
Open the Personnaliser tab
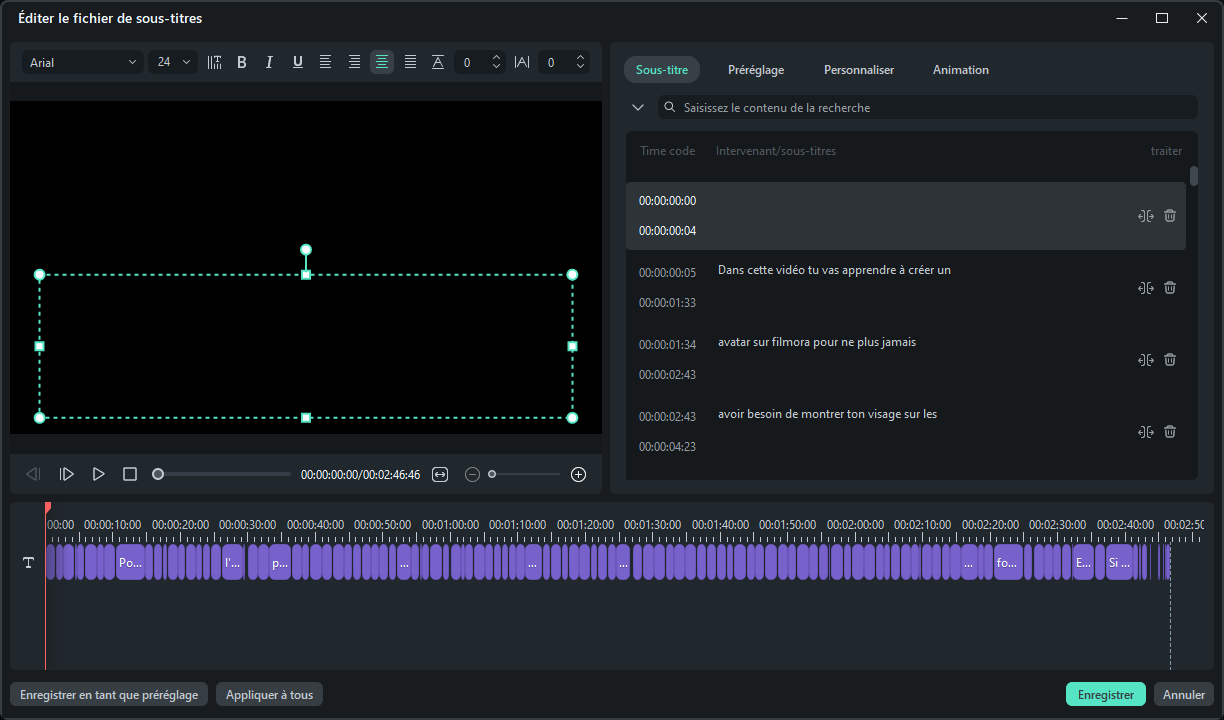point(859,70)
